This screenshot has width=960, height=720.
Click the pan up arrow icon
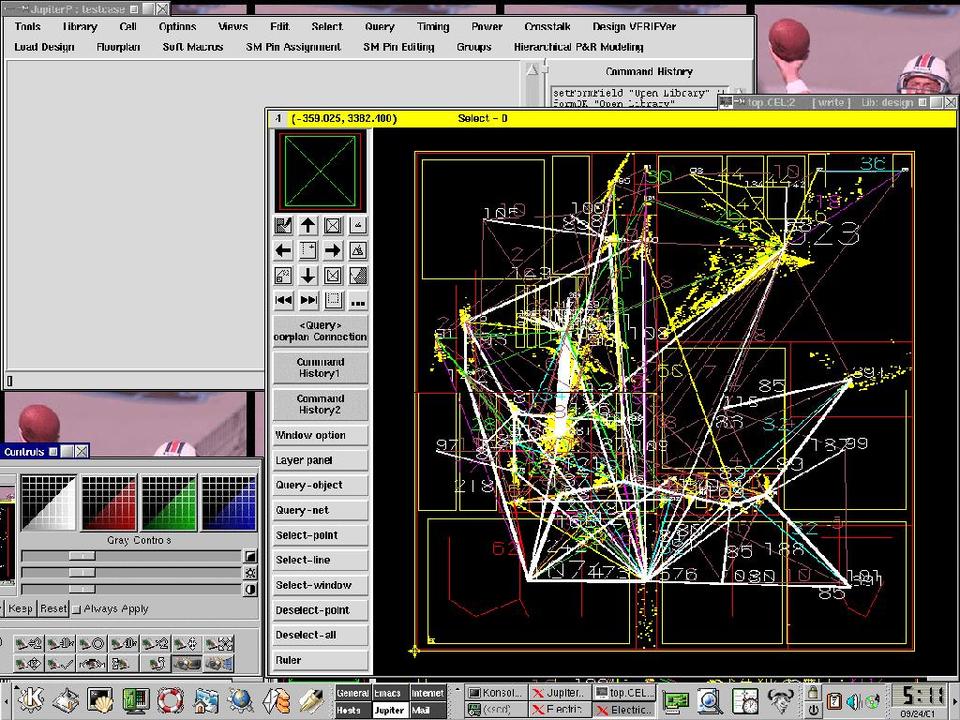(308, 226)
